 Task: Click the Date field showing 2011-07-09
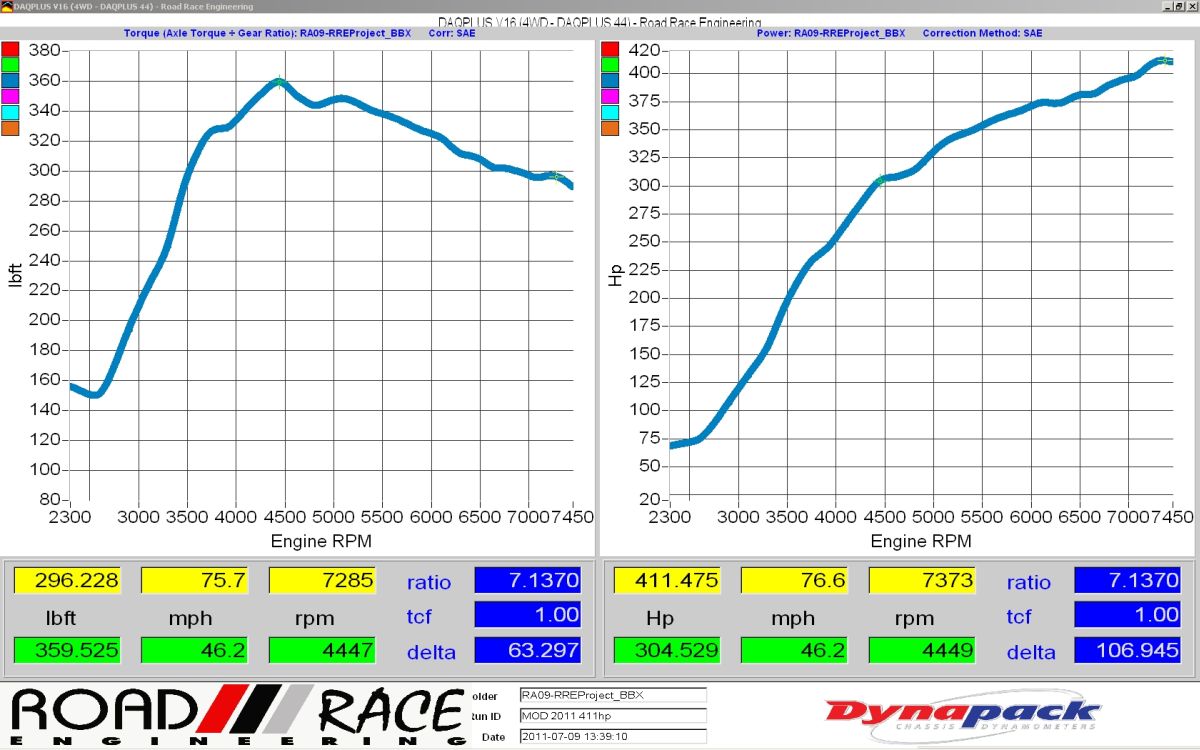[612, 736]
